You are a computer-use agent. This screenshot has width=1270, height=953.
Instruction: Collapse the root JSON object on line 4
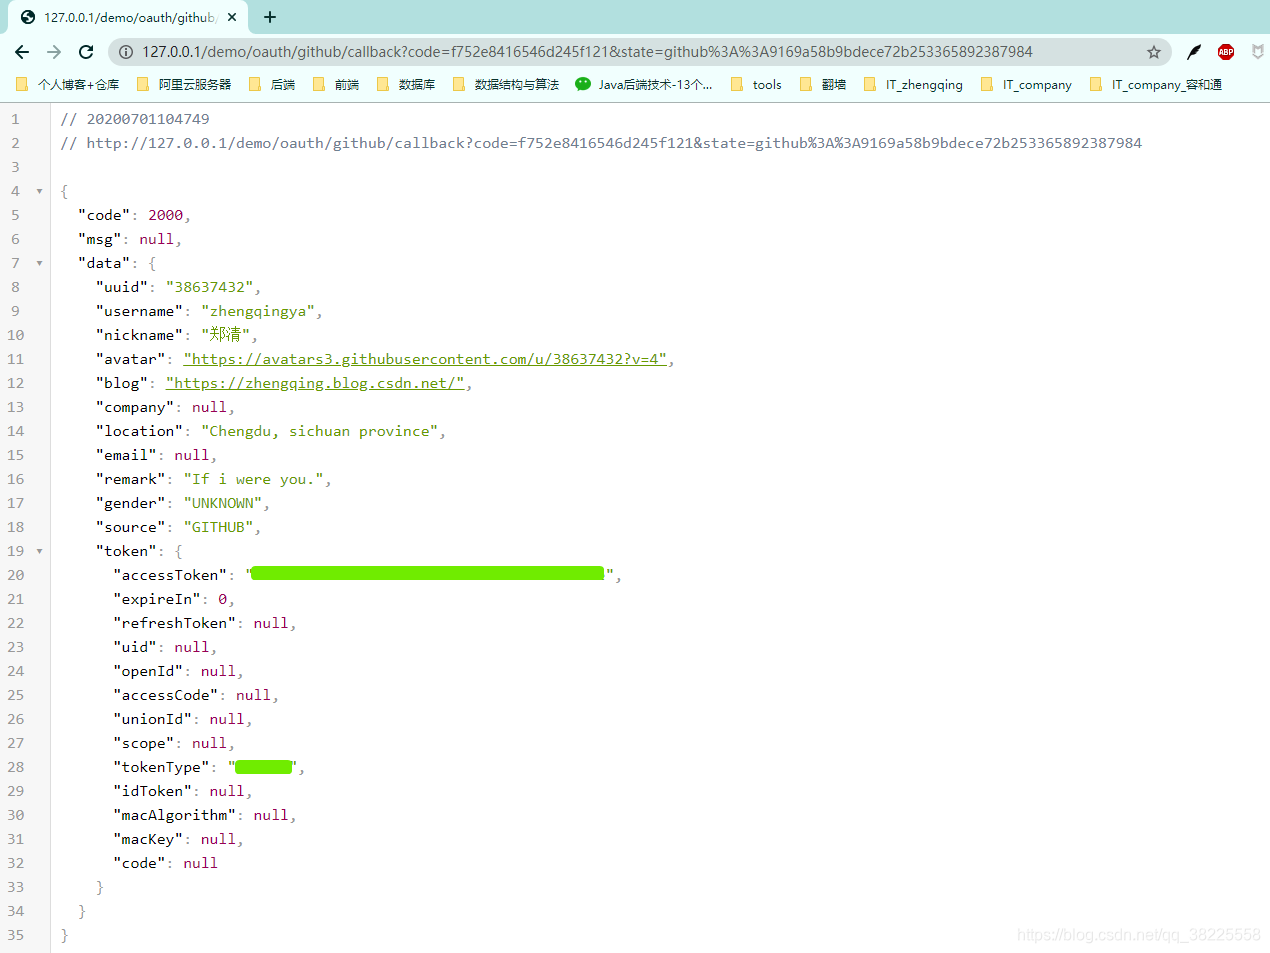pyautogui.click(x=38, y=190)
